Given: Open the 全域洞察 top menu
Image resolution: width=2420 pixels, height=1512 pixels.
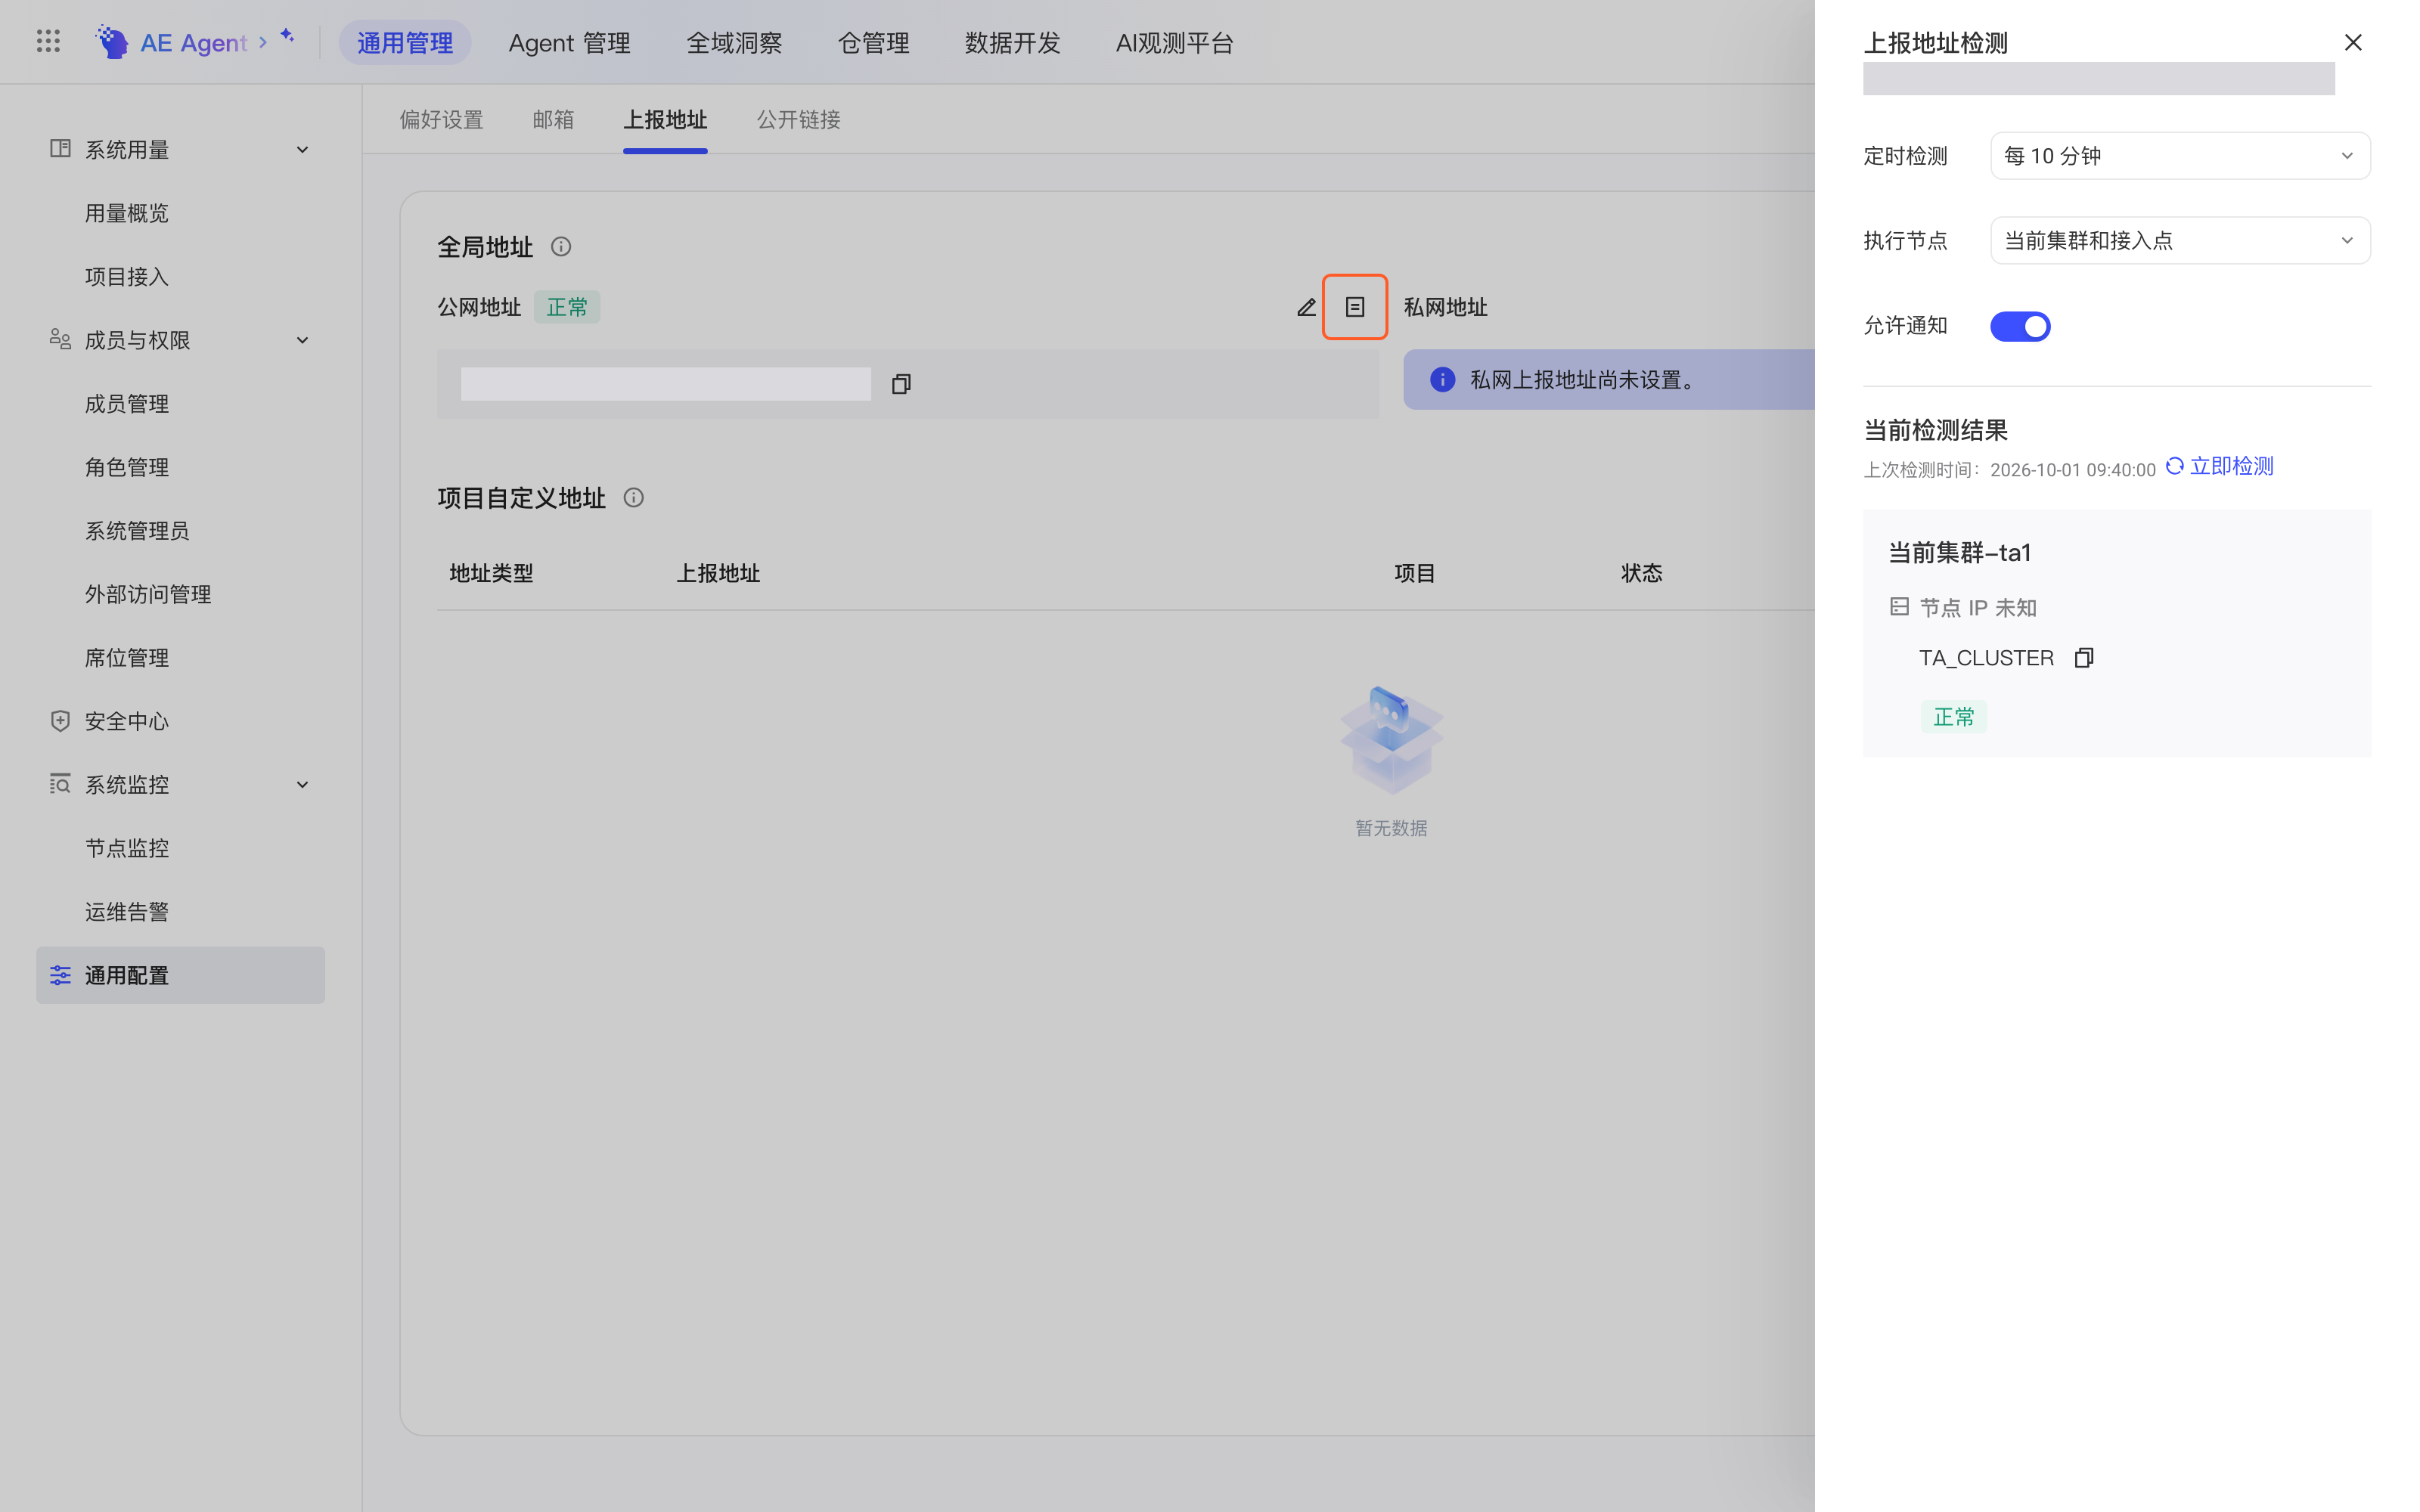Looking at the screenshot, I should point(734,43).
